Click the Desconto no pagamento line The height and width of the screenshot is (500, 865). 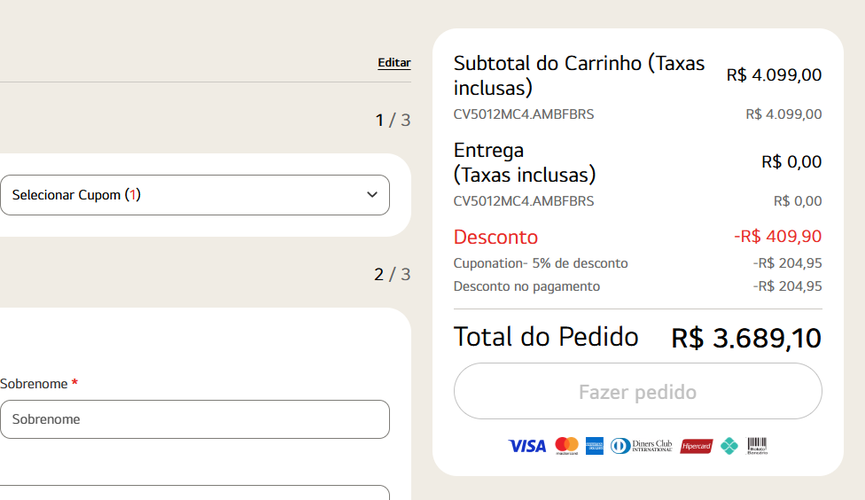[527, 286]
